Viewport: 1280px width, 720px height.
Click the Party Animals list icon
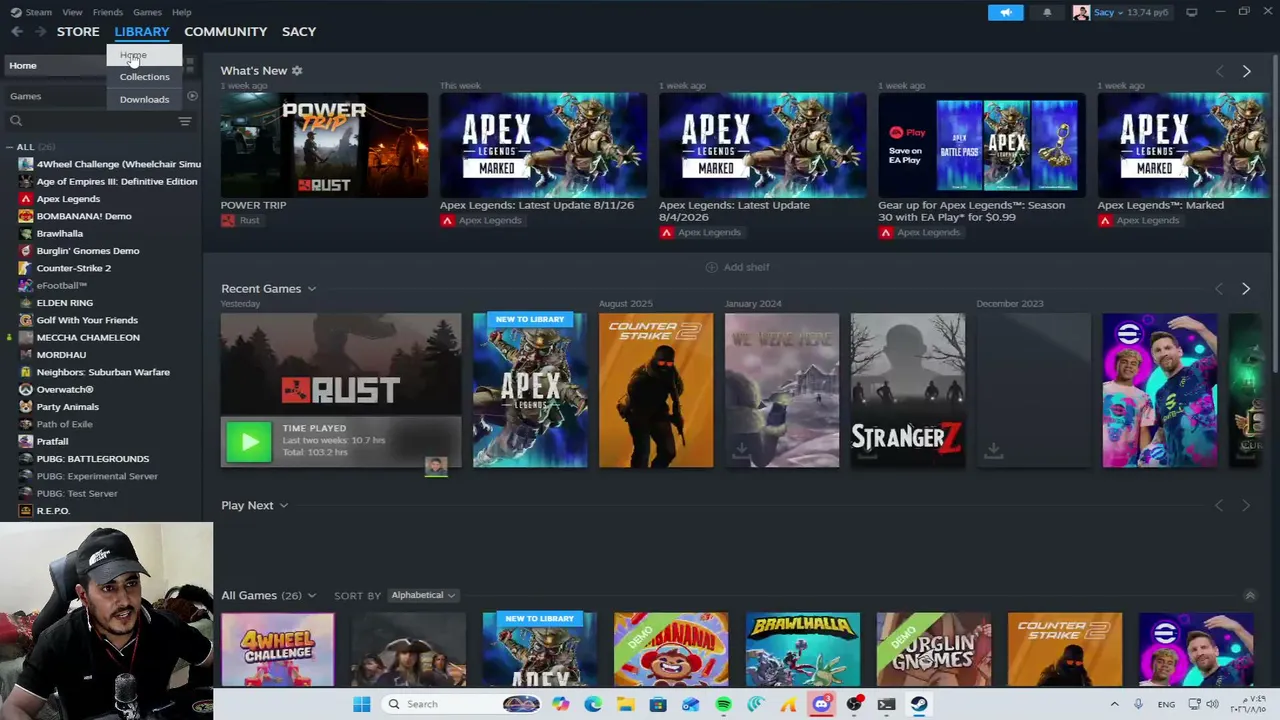(x=26, y=407)
